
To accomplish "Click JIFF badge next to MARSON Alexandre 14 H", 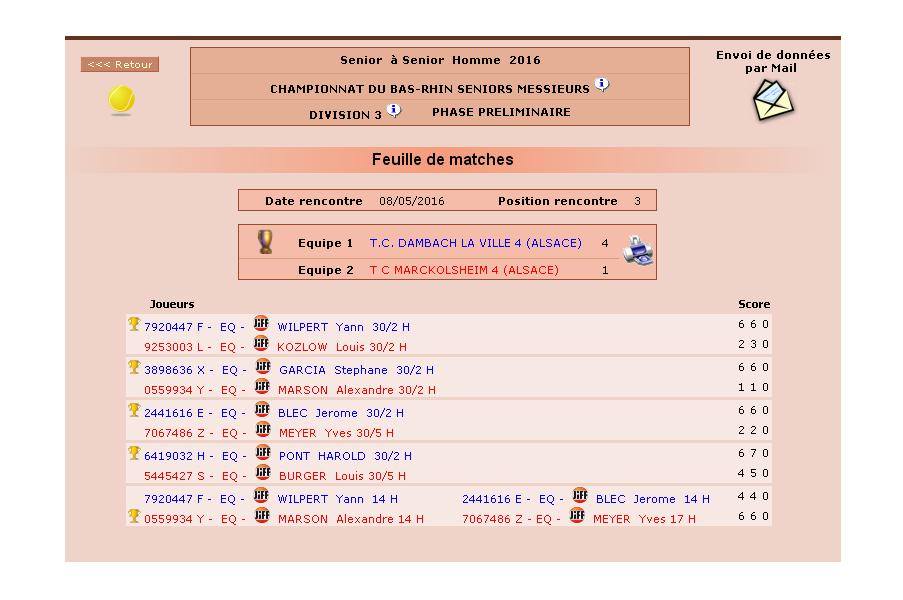I will point(262,515).
